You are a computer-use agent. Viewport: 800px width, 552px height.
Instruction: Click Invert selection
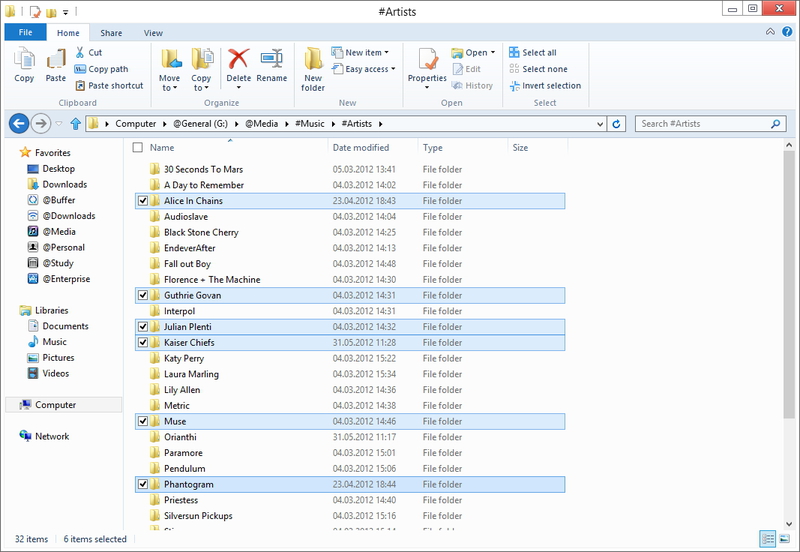pos(545,86)
